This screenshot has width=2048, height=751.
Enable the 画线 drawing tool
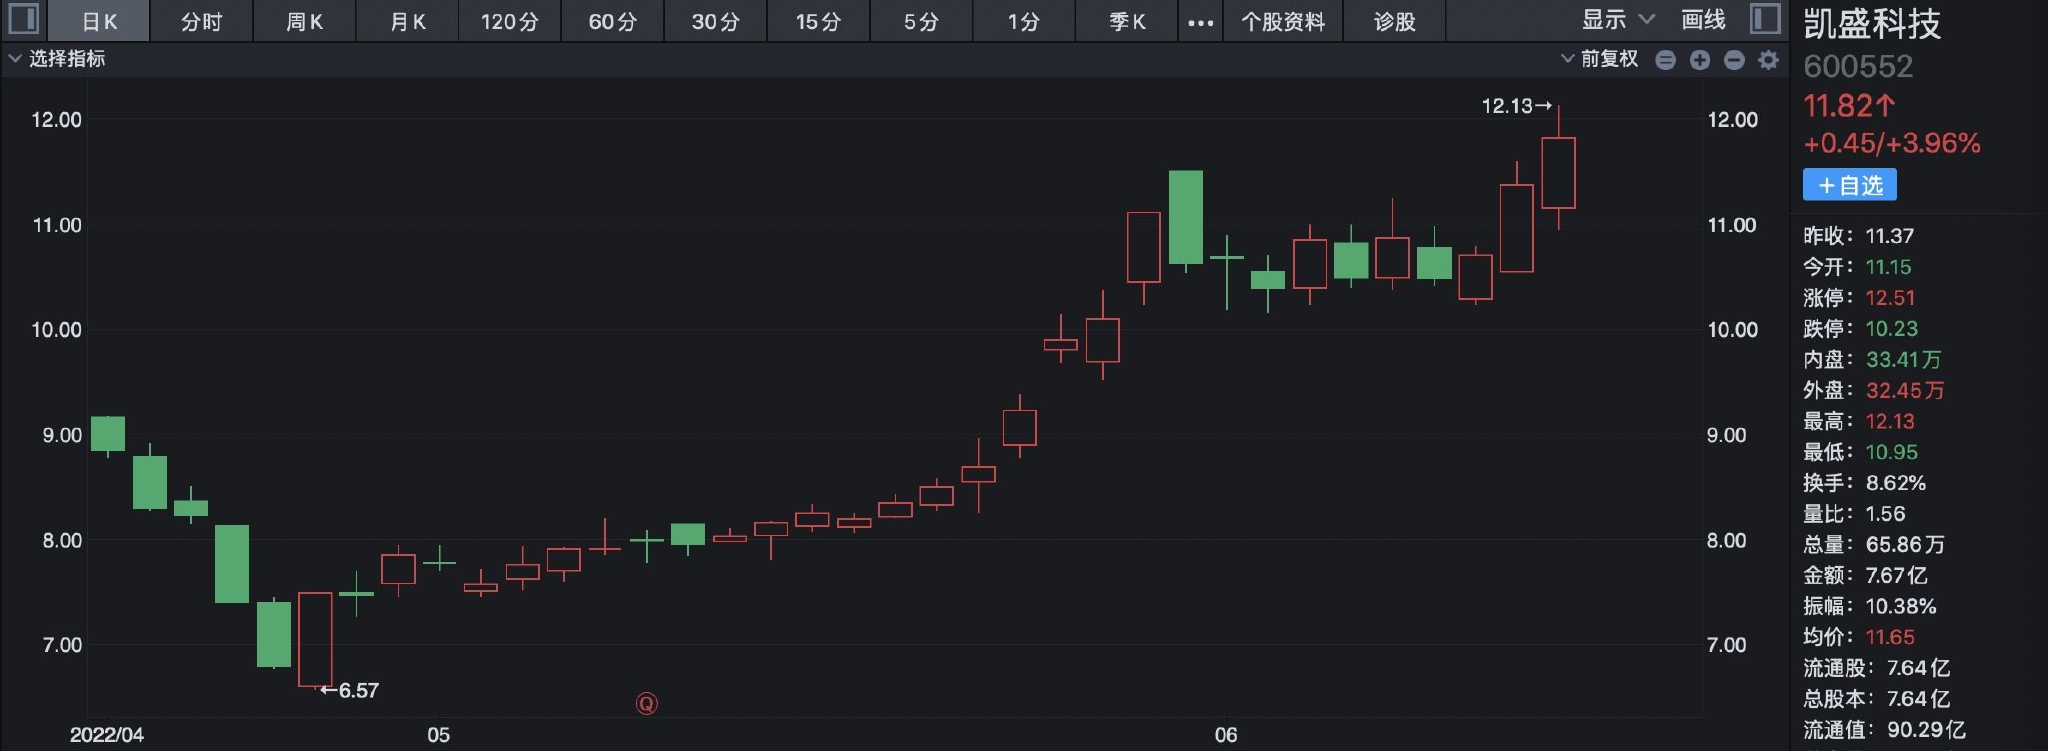point(1703,20)
